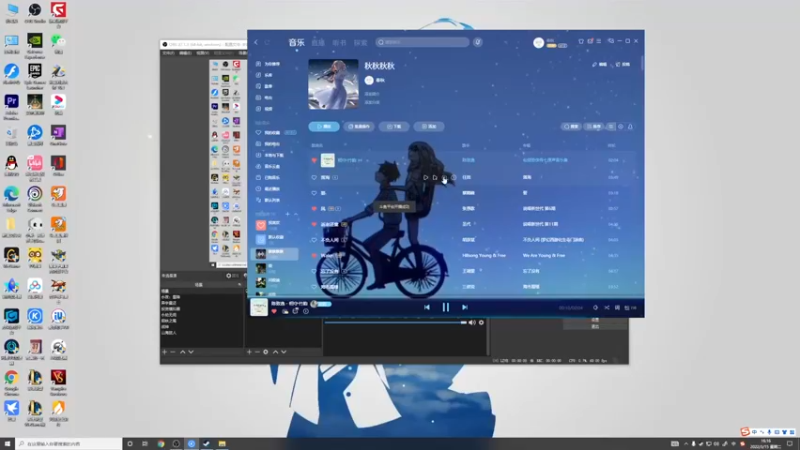The height and width of the screenshot is (450, 800).
Task: Open the 秋秋秋秋 playlist cover image
Action: 333,84
